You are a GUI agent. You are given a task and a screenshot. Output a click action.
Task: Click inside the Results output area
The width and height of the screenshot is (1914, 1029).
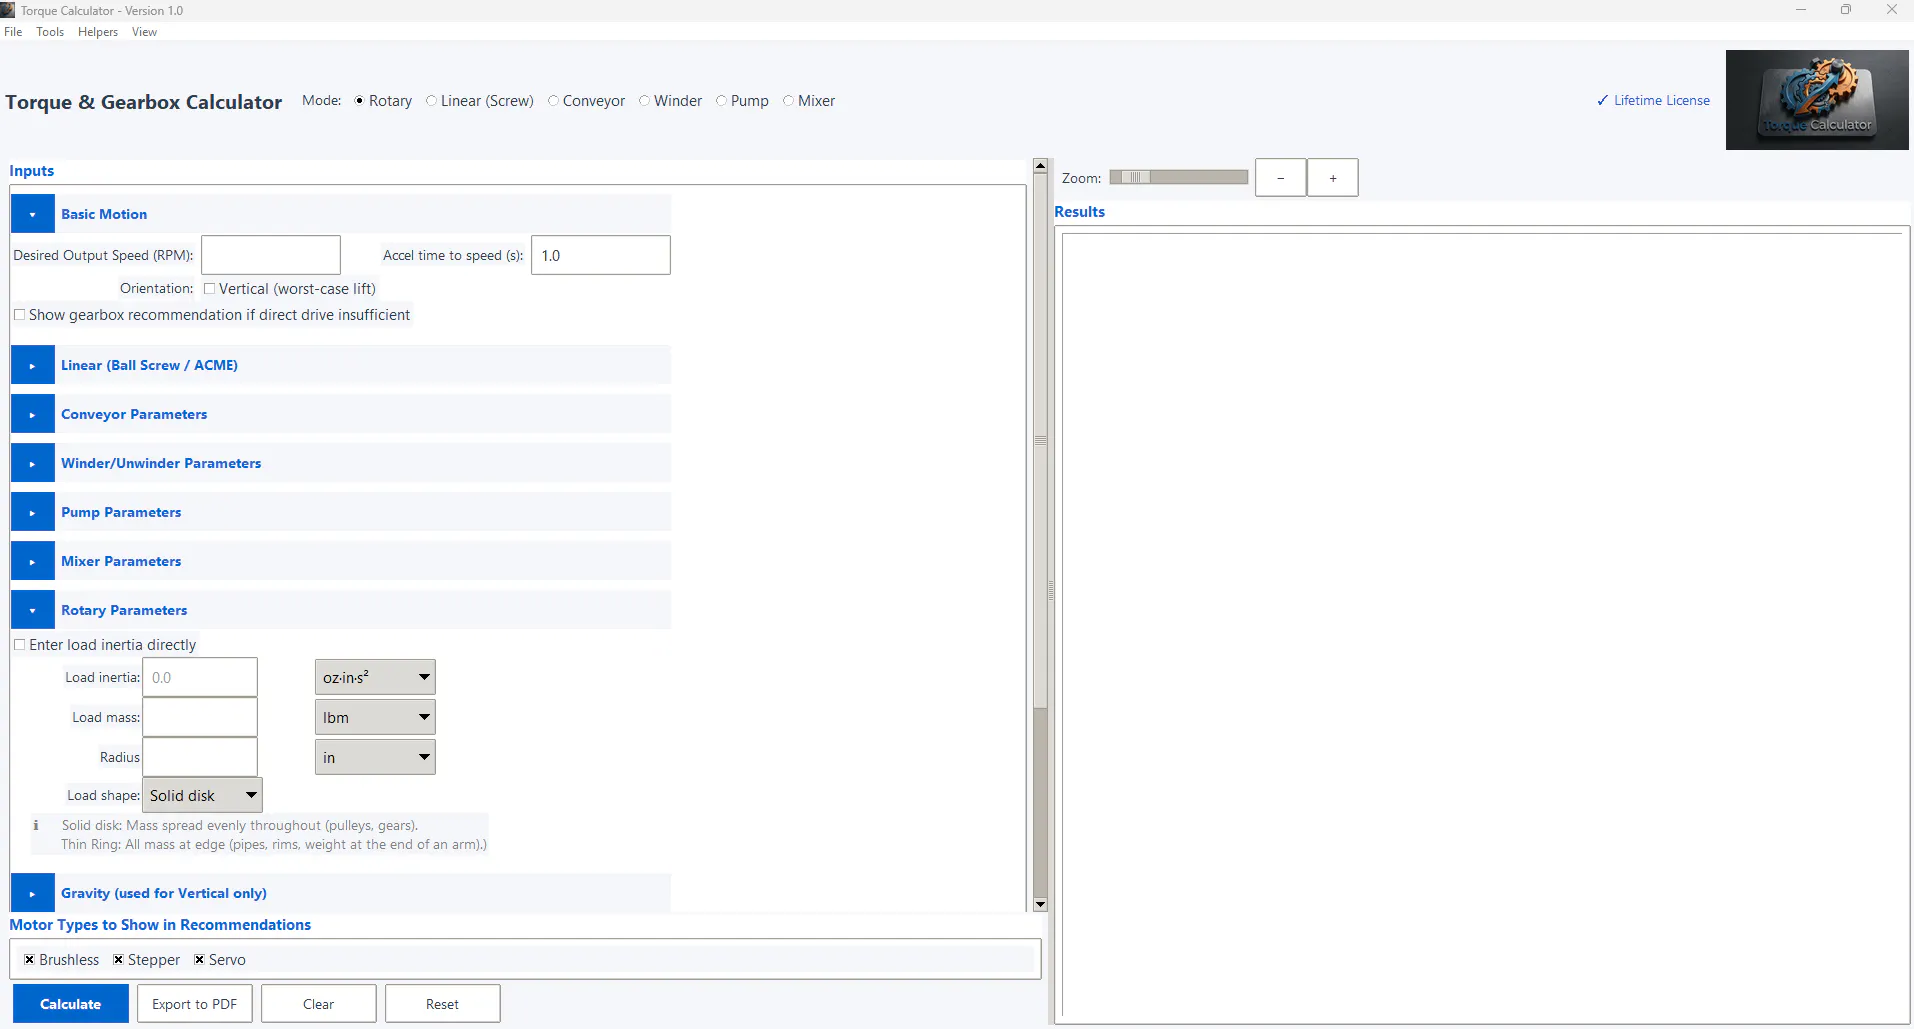[1482, 625]
